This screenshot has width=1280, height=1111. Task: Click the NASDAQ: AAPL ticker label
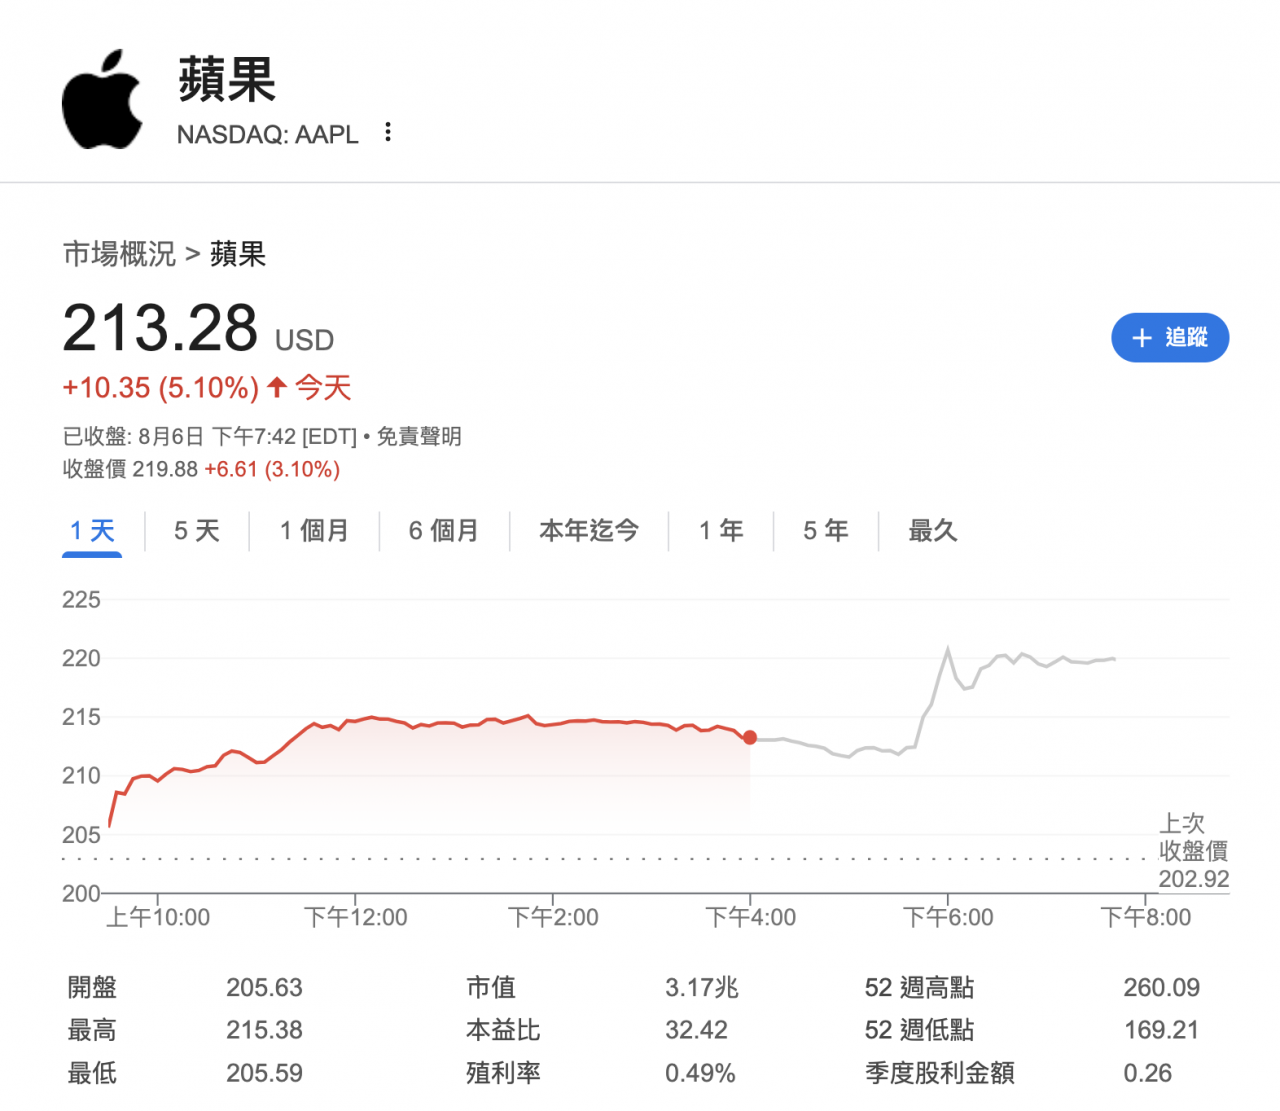point(268,134)
